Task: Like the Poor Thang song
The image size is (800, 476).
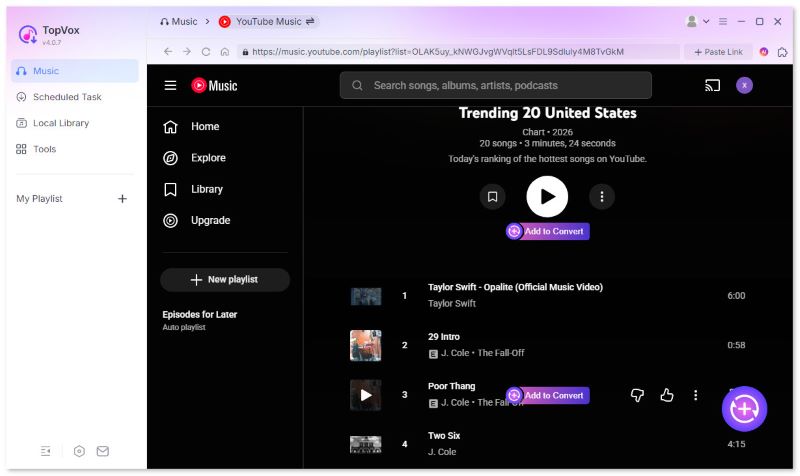Action: pos(667,395)
